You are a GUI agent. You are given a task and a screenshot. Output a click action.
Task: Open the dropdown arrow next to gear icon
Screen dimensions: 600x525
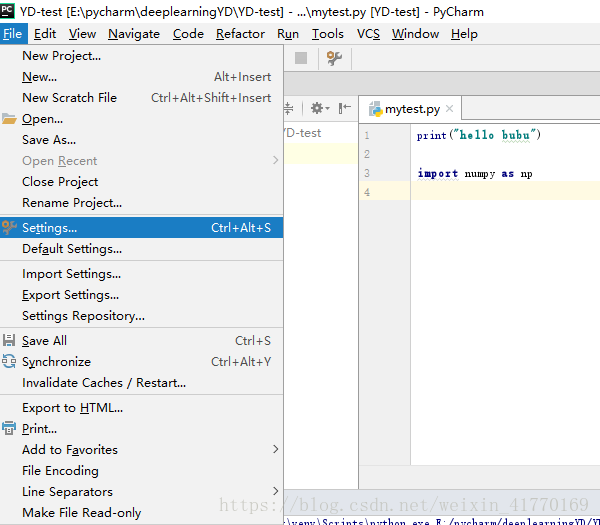tap(328, 109)
